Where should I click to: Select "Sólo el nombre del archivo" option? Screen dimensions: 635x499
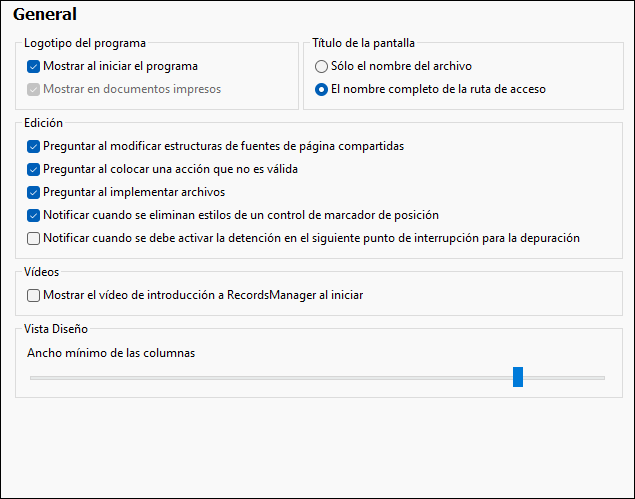click(x=321, y=67)
